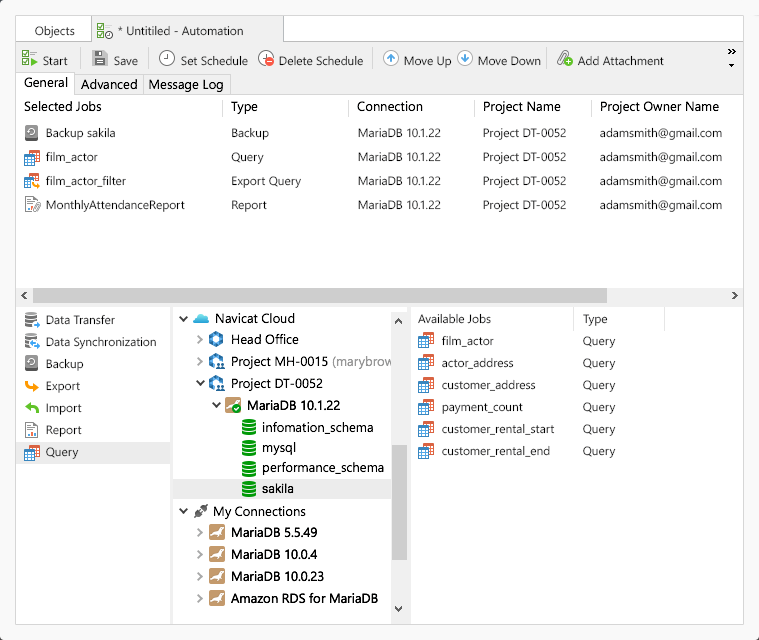Open the Message Log tab
Viewport: 759px width, 640px height.
pyautogui.click(x=186, y=85)
